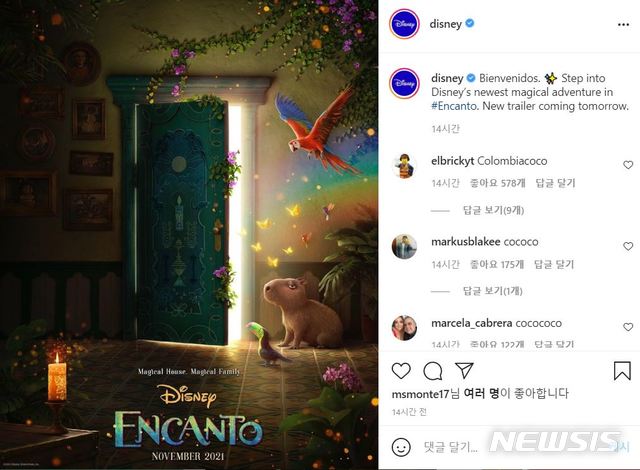Open emoji picker smiley icon
This screenshot has width=640, height=470.
[401, 447]
